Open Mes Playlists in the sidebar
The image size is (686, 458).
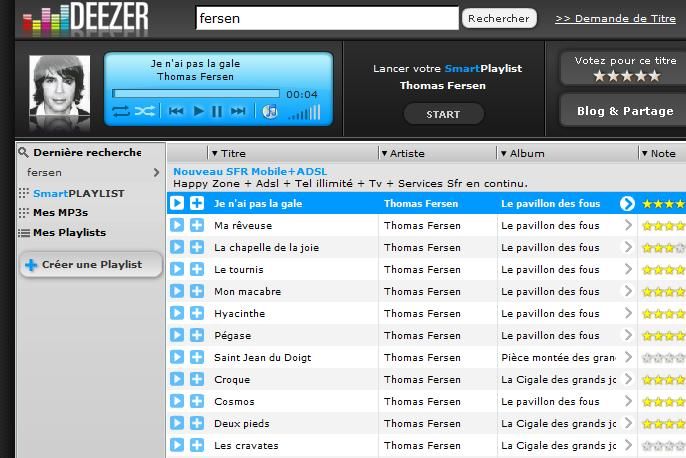tap(70, 232)
